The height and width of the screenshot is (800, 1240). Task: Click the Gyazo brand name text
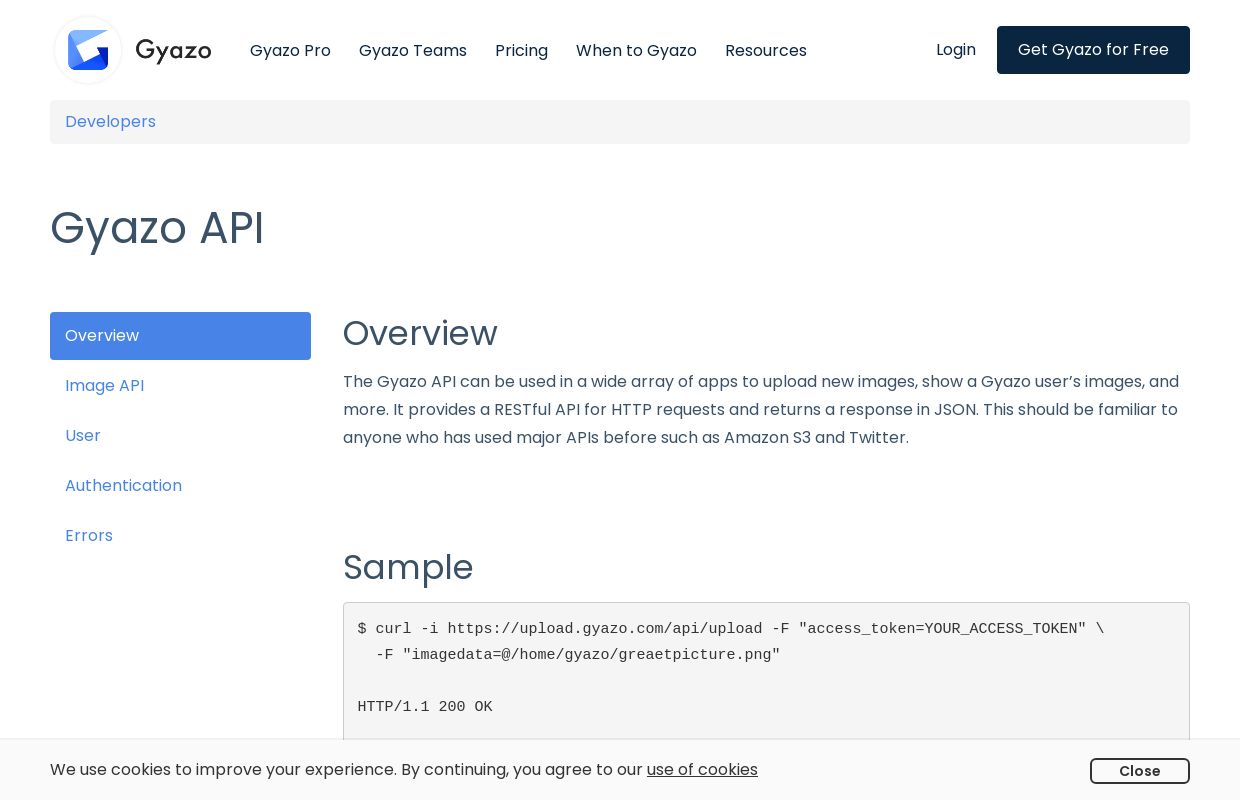pos(173,50)
